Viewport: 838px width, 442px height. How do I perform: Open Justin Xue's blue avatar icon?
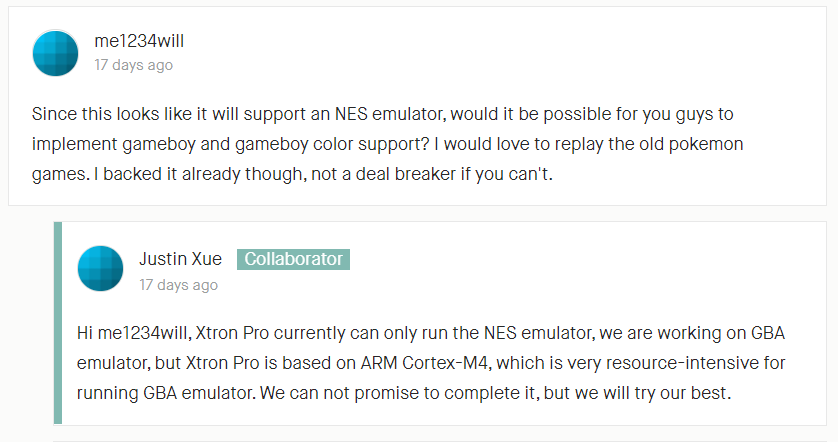[x=100, y=268]
